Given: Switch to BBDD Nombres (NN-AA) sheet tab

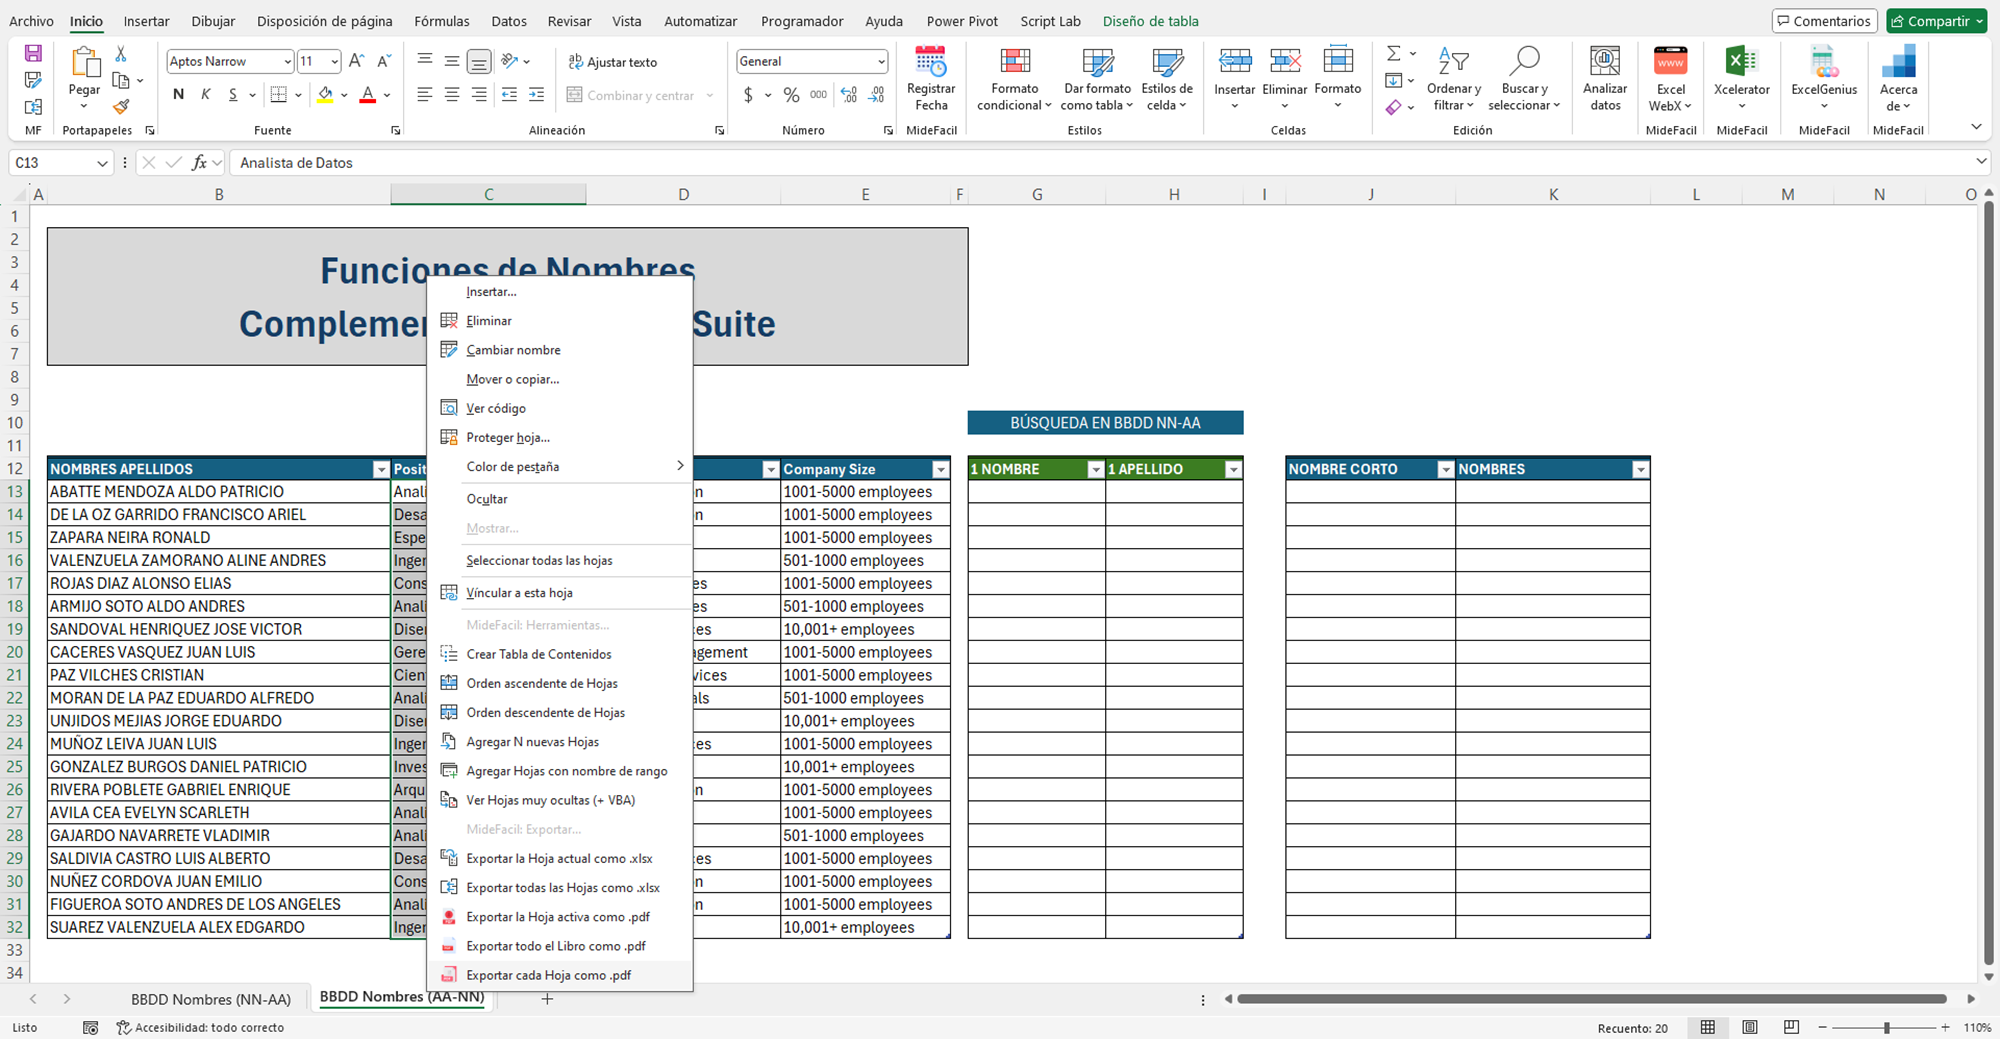Looking at the screenshot, I should pos(211,999).
